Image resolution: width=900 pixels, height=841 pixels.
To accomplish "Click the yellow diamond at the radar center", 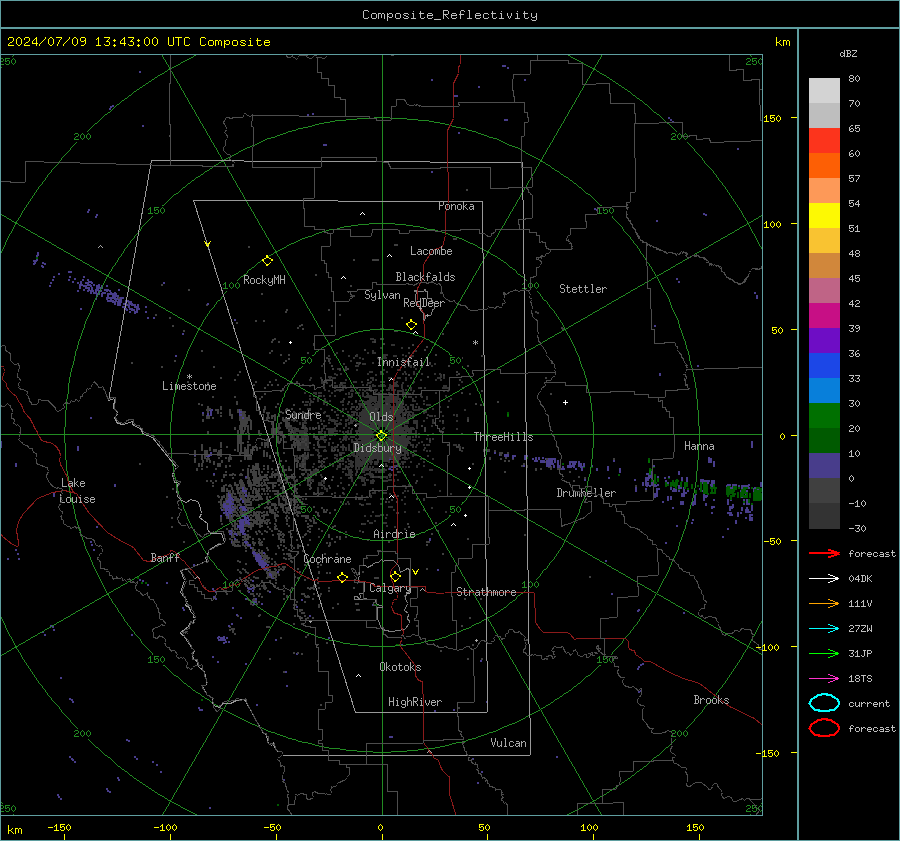I will coord(381,436).
